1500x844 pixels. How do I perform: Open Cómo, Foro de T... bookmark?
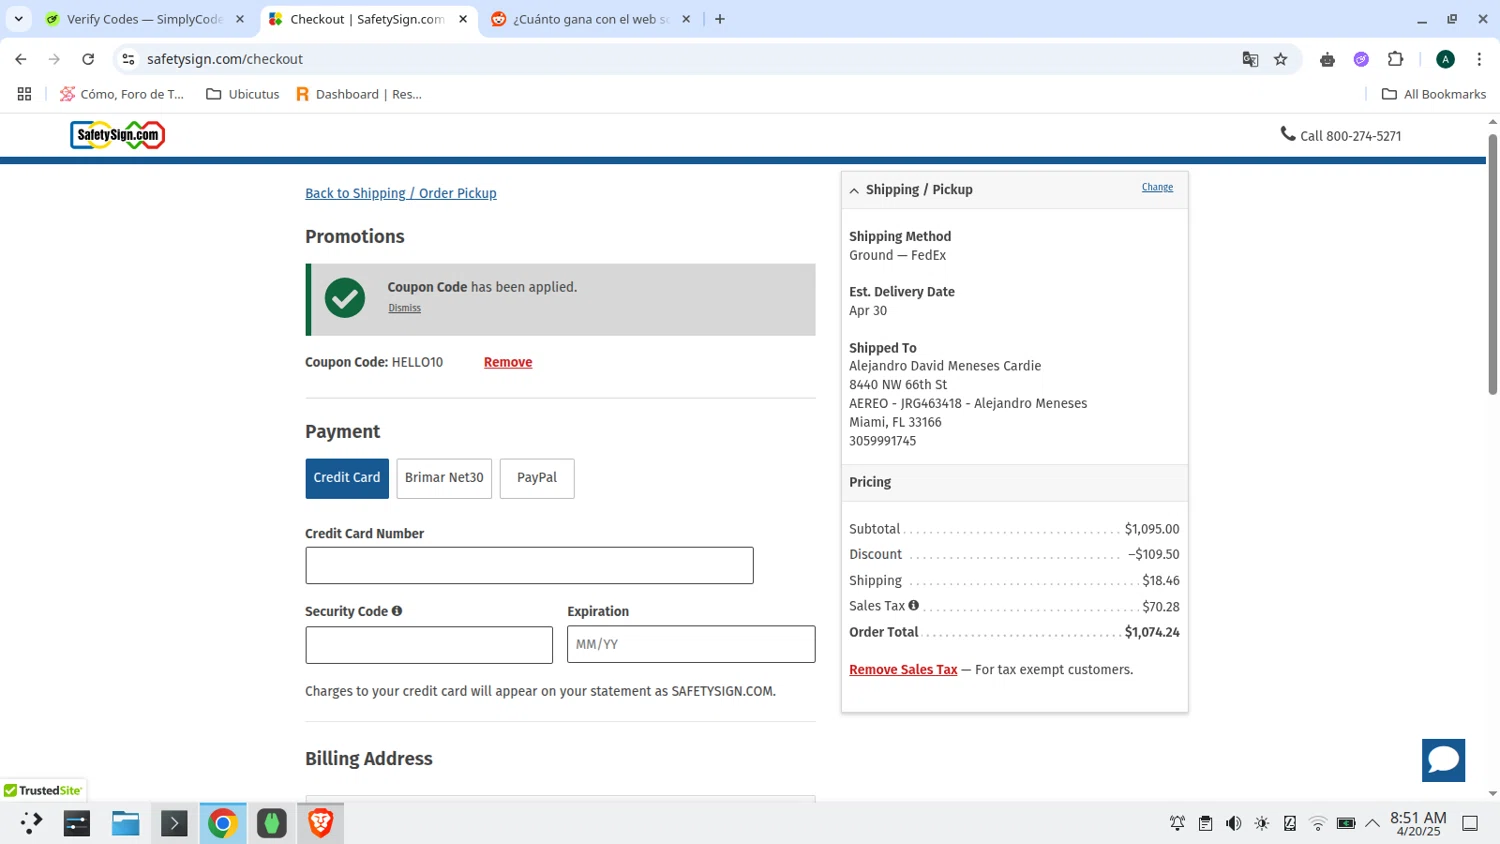point(122,94)
